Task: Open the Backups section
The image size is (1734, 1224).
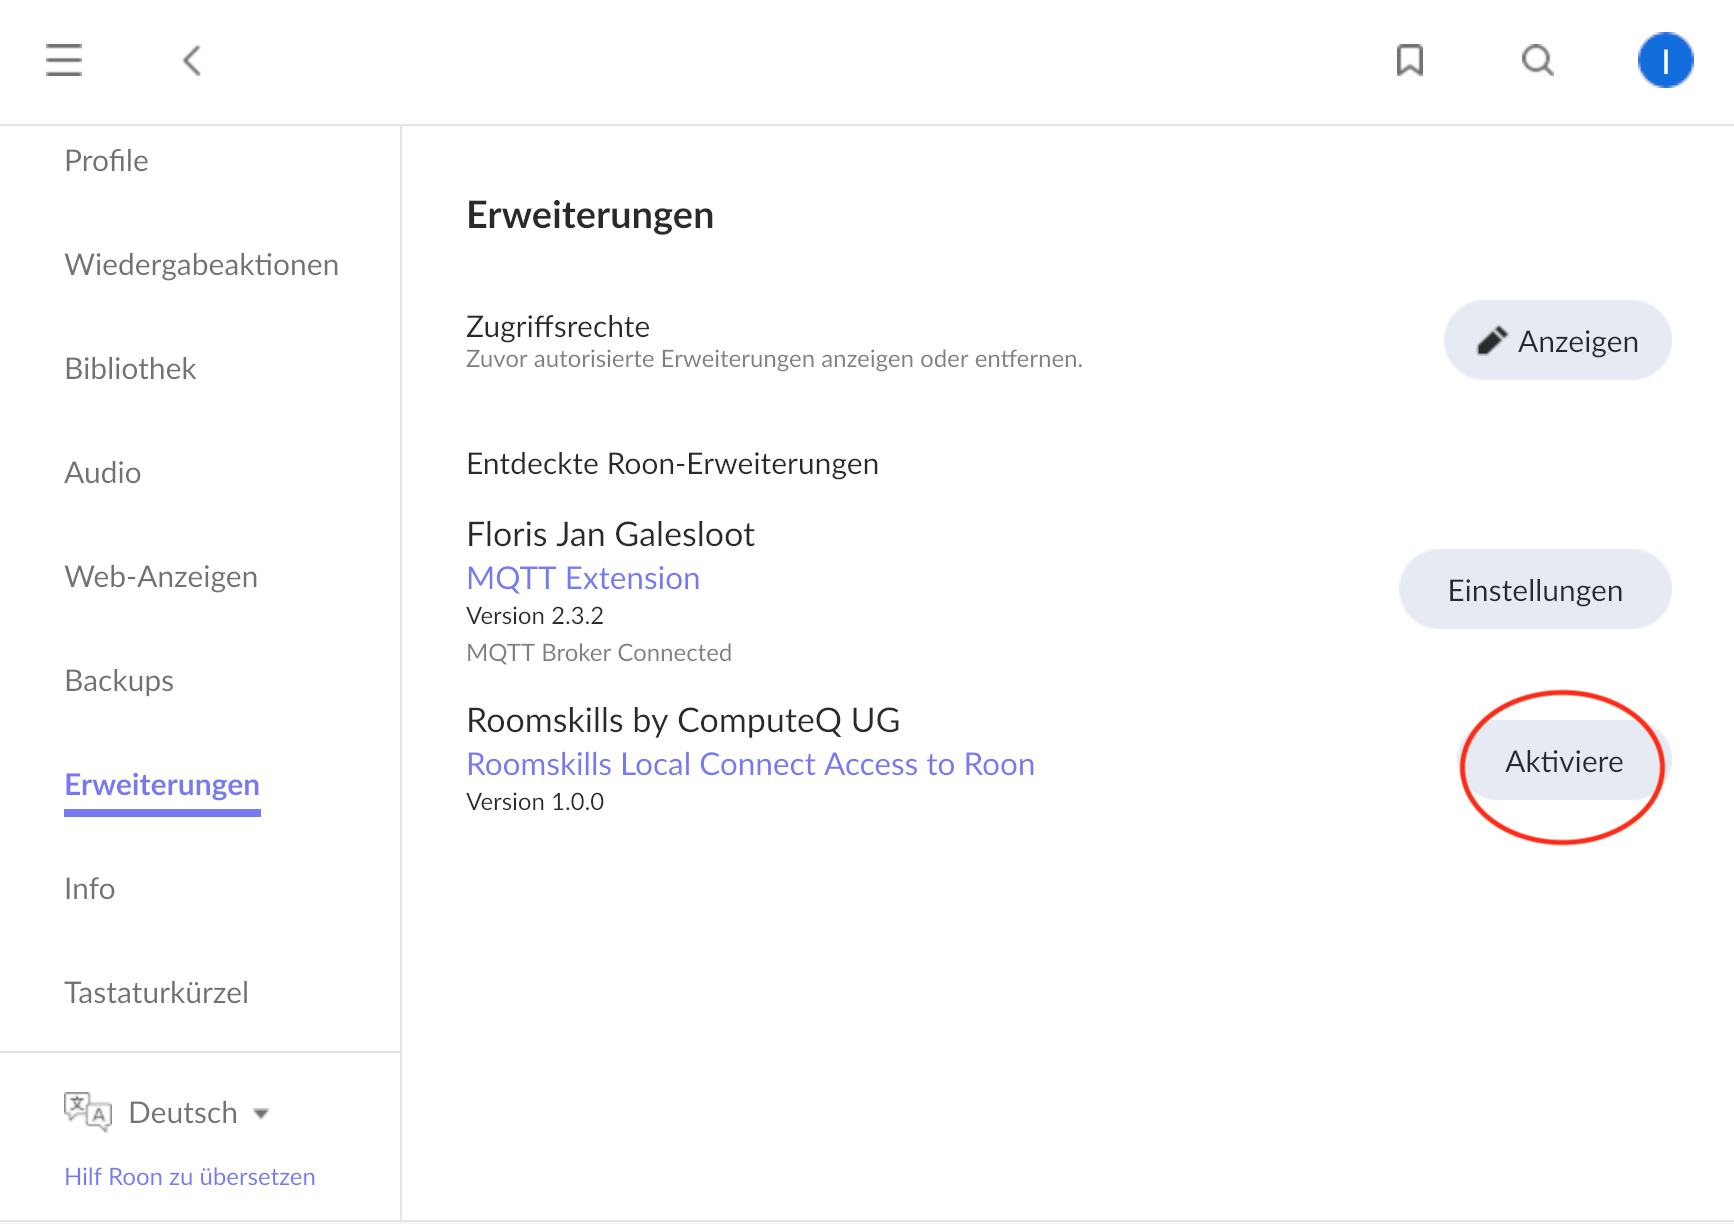Action: coord(119,681)
